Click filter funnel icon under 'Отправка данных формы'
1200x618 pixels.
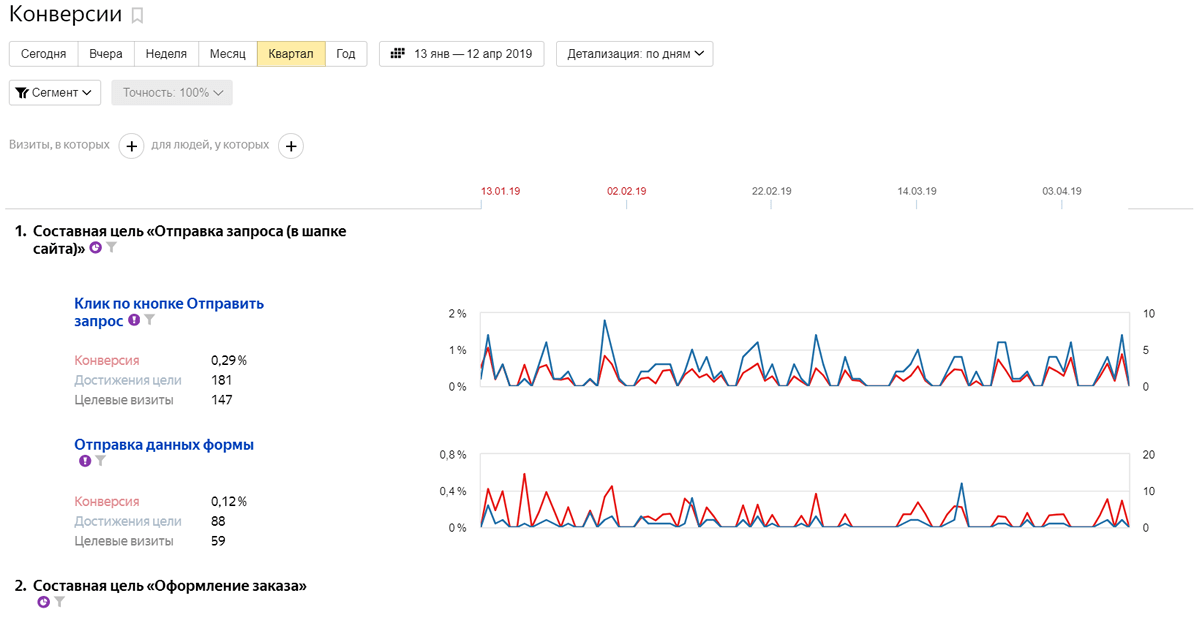coord(100,461)
